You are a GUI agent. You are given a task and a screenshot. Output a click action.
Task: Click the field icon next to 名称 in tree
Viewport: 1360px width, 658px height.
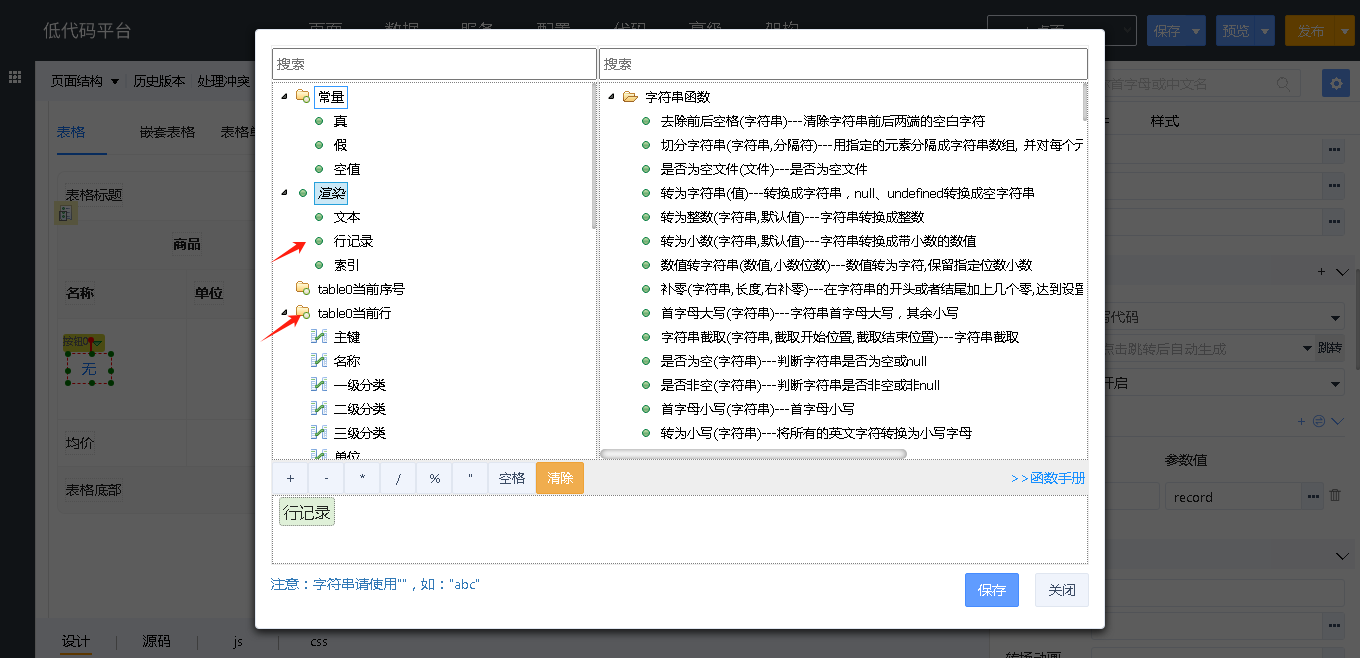320,361
